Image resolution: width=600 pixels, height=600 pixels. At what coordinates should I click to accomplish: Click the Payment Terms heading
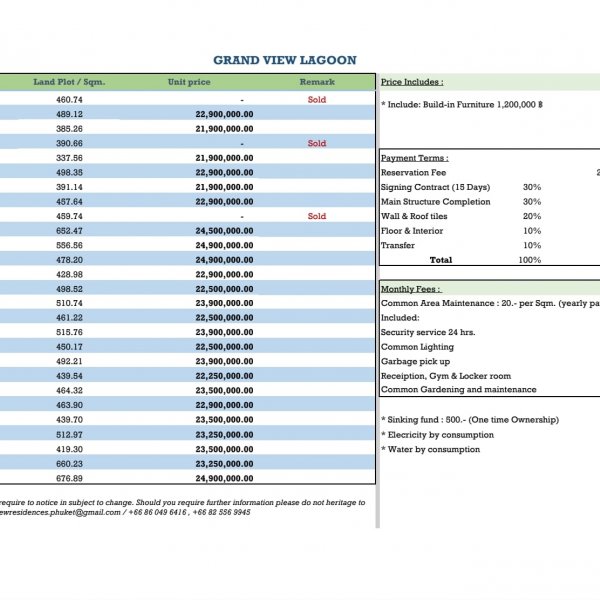(x=415, y=158)
